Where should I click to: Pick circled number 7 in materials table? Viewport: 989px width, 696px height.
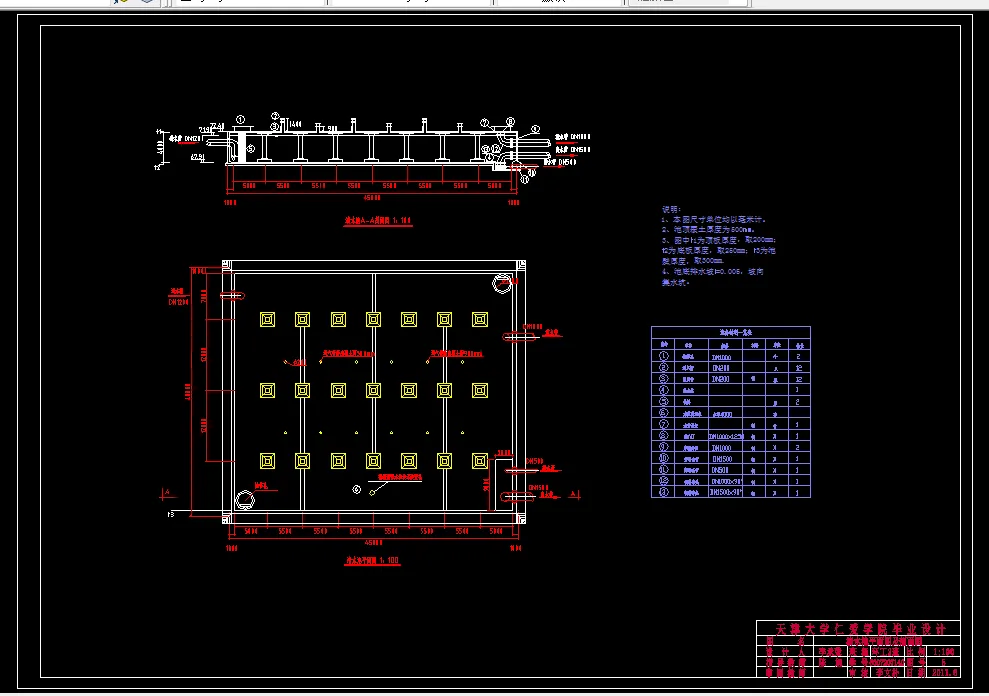(x=663, y=425)
